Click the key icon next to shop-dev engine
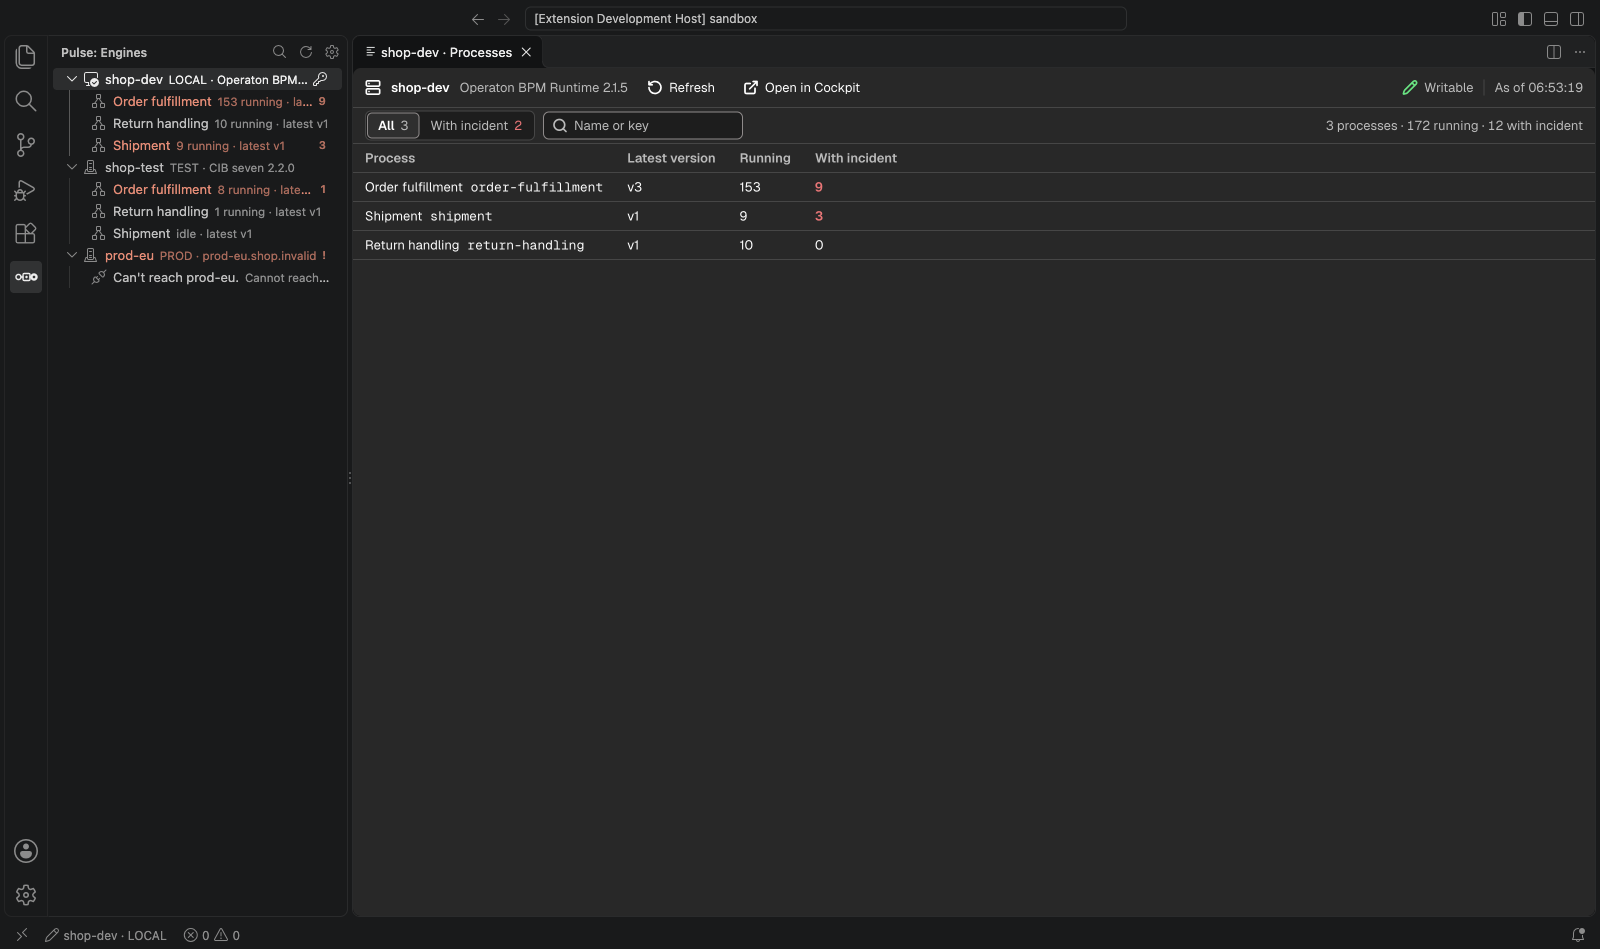The image size is (1600, 949). [321, 79]
